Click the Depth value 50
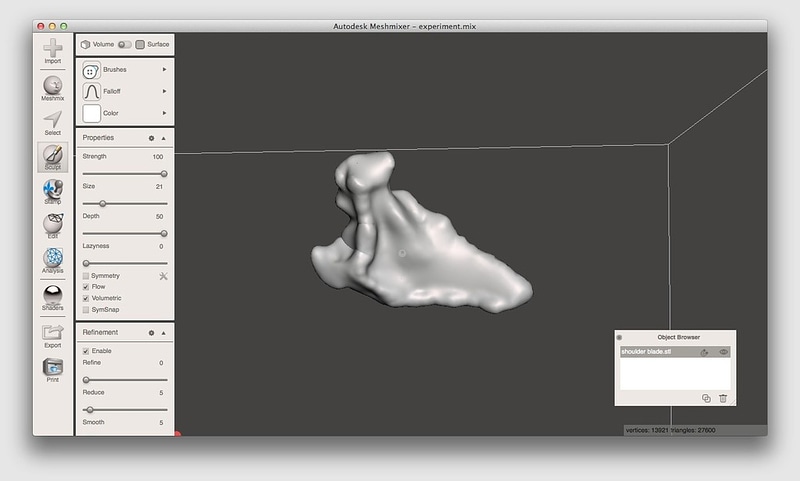 pos(159,217)
